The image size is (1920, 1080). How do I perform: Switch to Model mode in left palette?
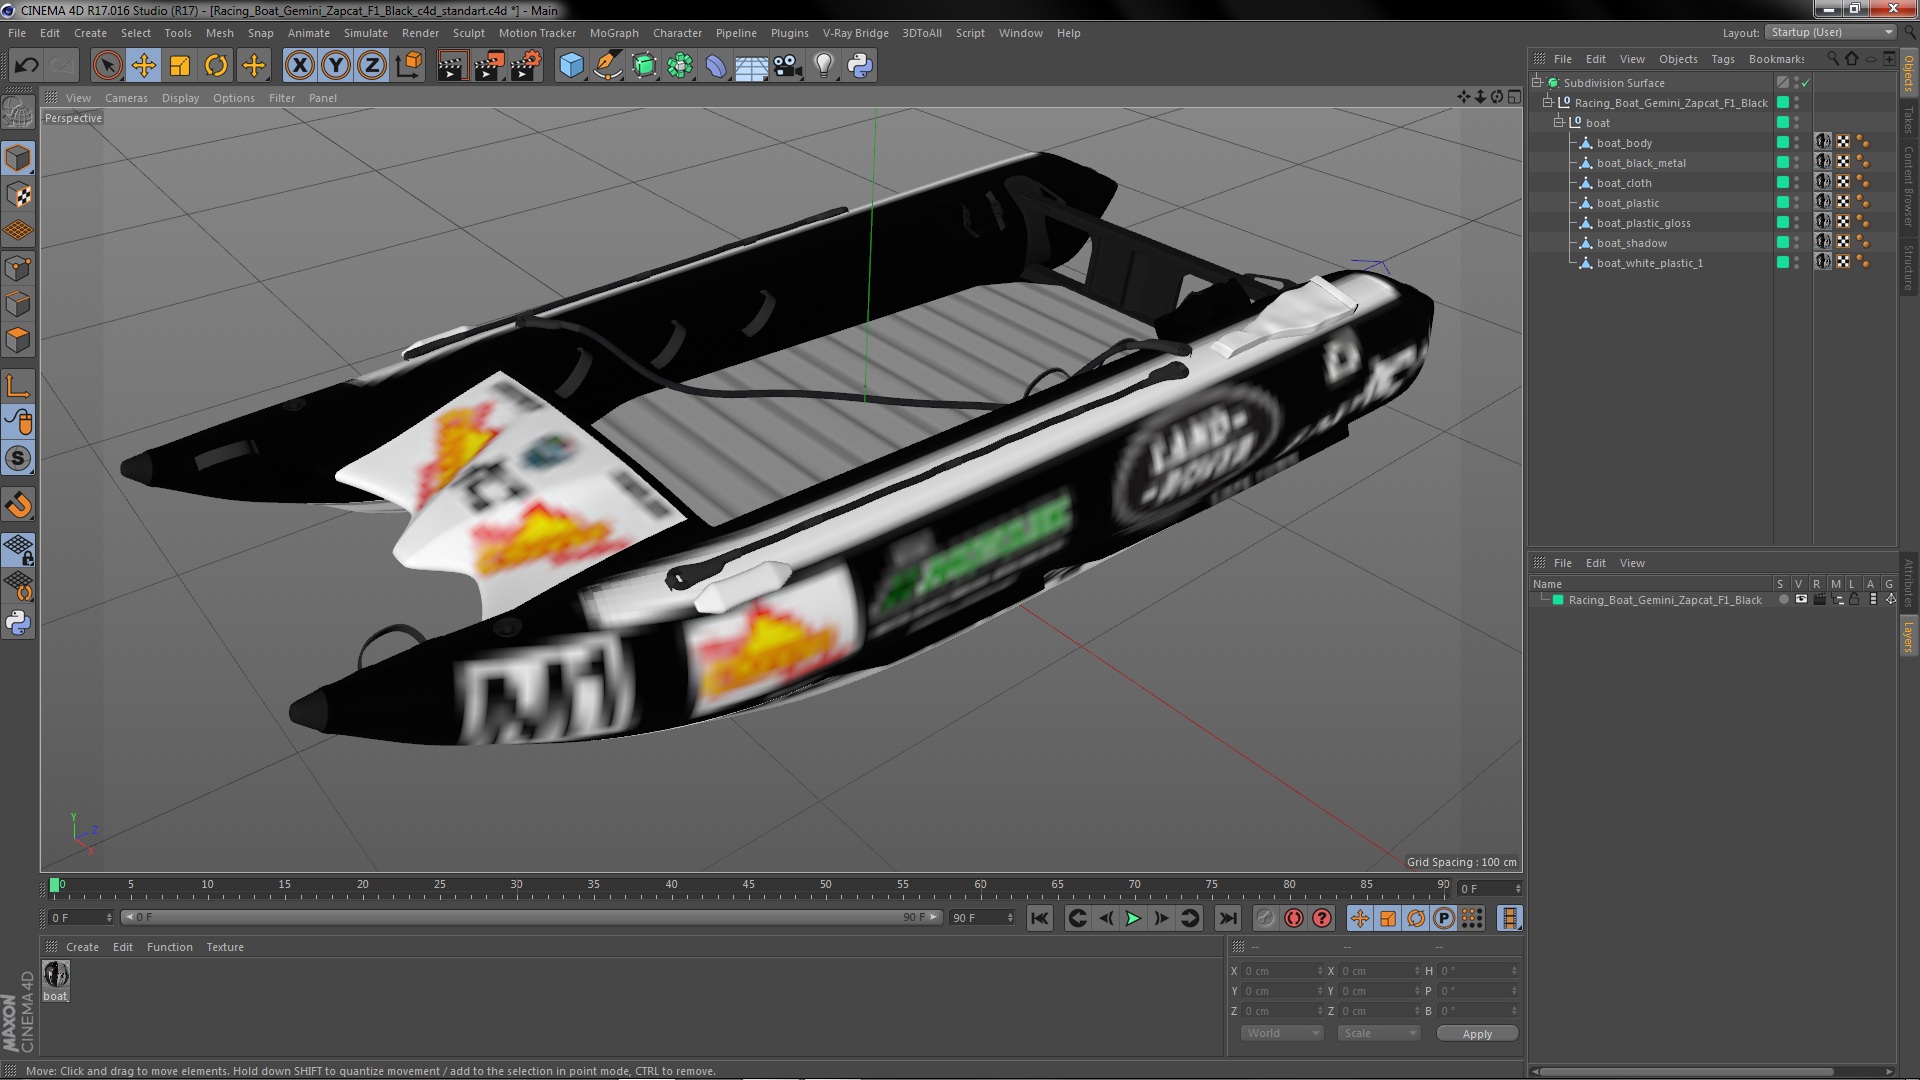pyautogui.click(x=18, y=158)
